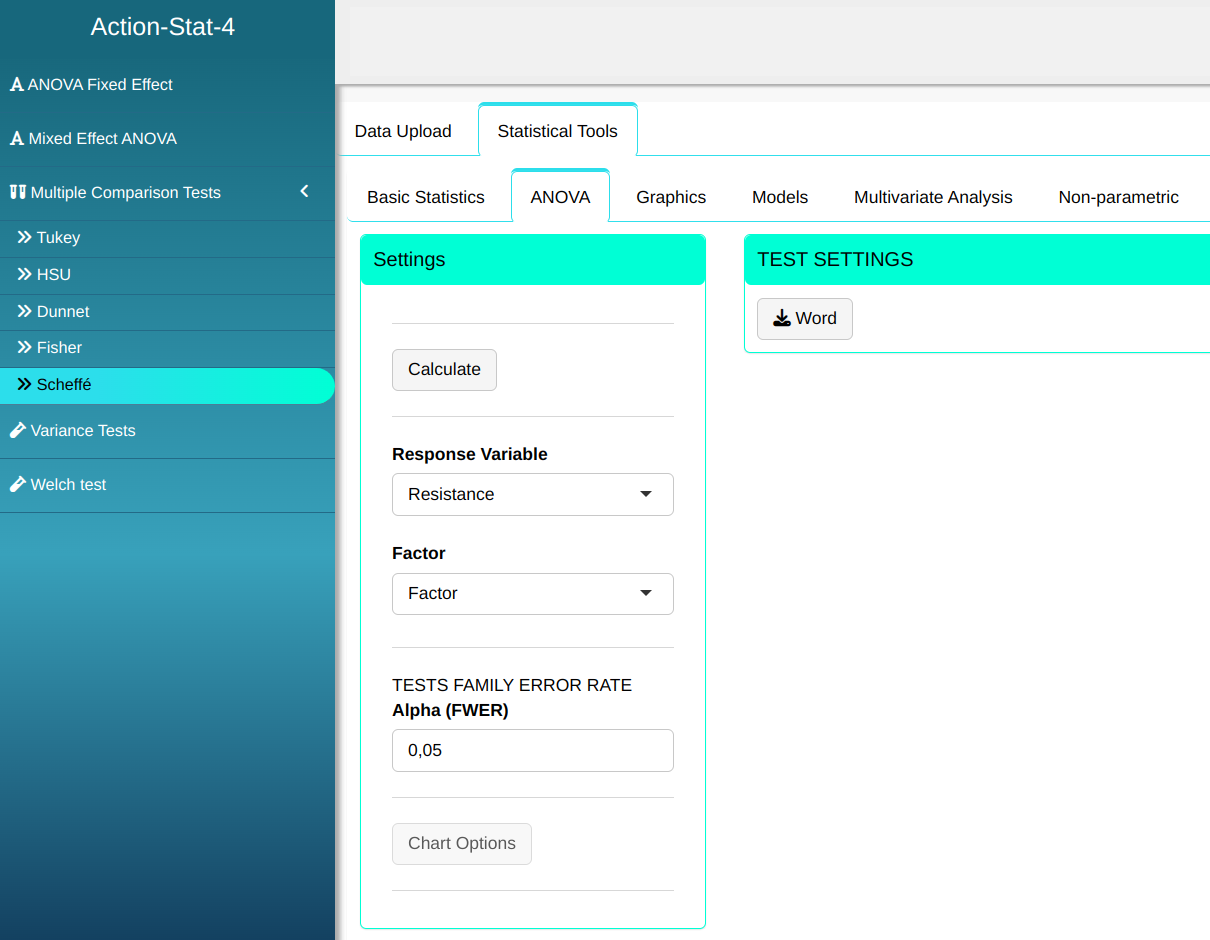Click the Variance Tests eyedropper icon
The height and width of the screenshot is (940, 1210).
(x=18, y=430)
